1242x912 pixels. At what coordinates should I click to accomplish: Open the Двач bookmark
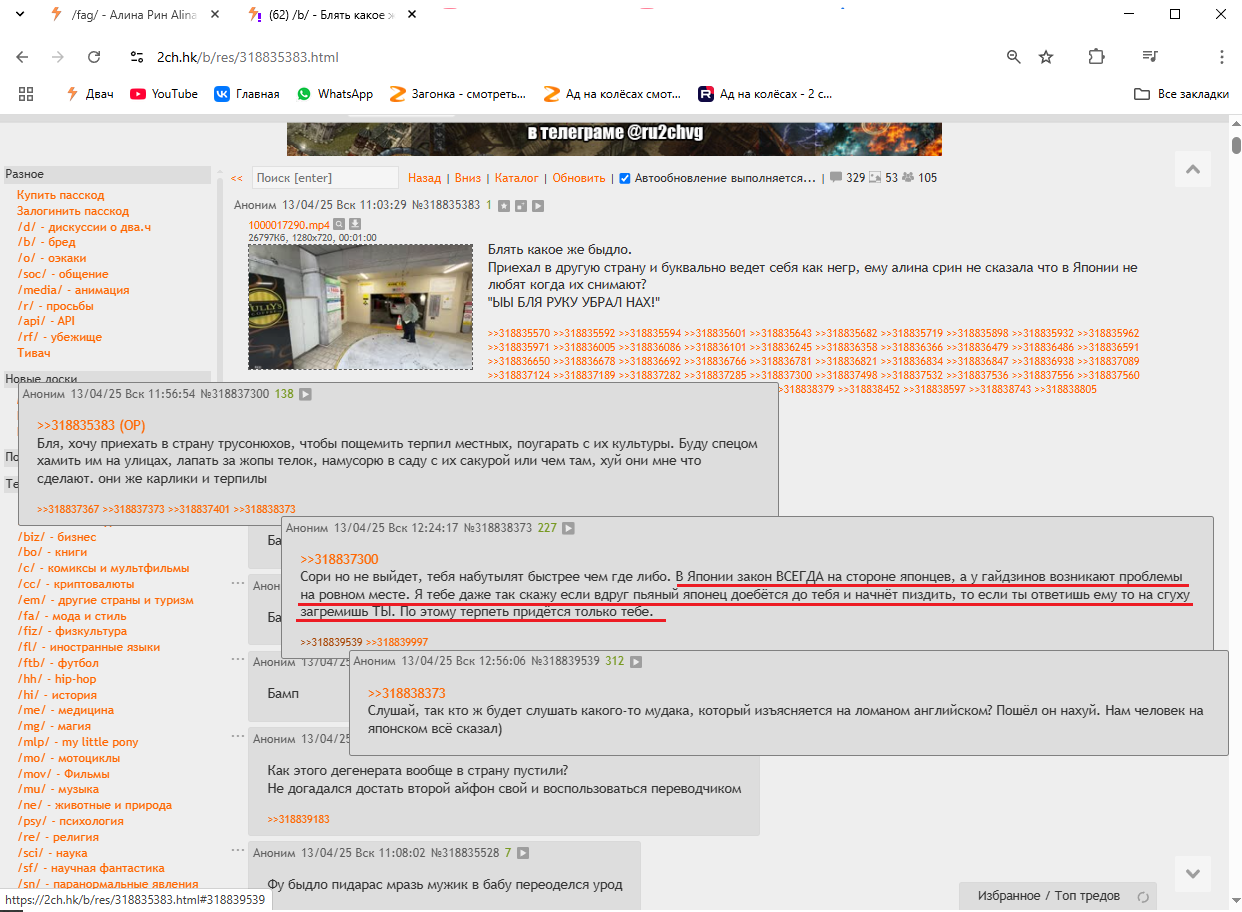click(x=89, y=94)
